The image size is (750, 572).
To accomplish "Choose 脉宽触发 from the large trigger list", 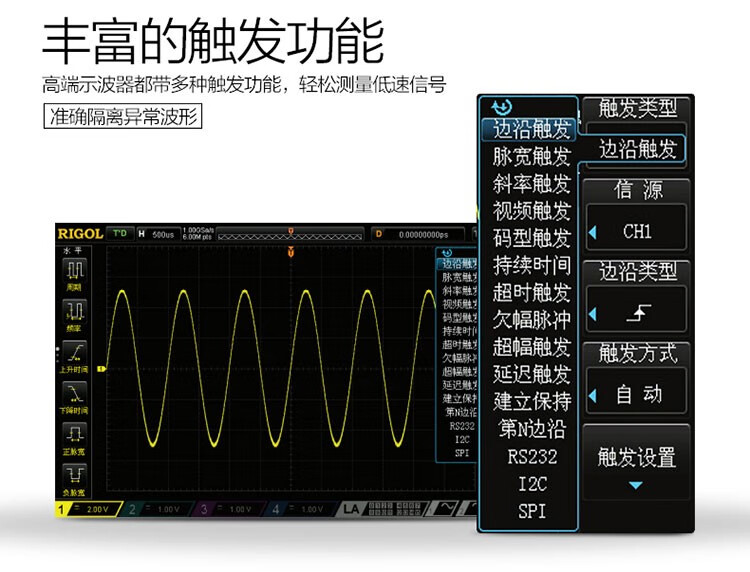I will click(x=531, y=157).
